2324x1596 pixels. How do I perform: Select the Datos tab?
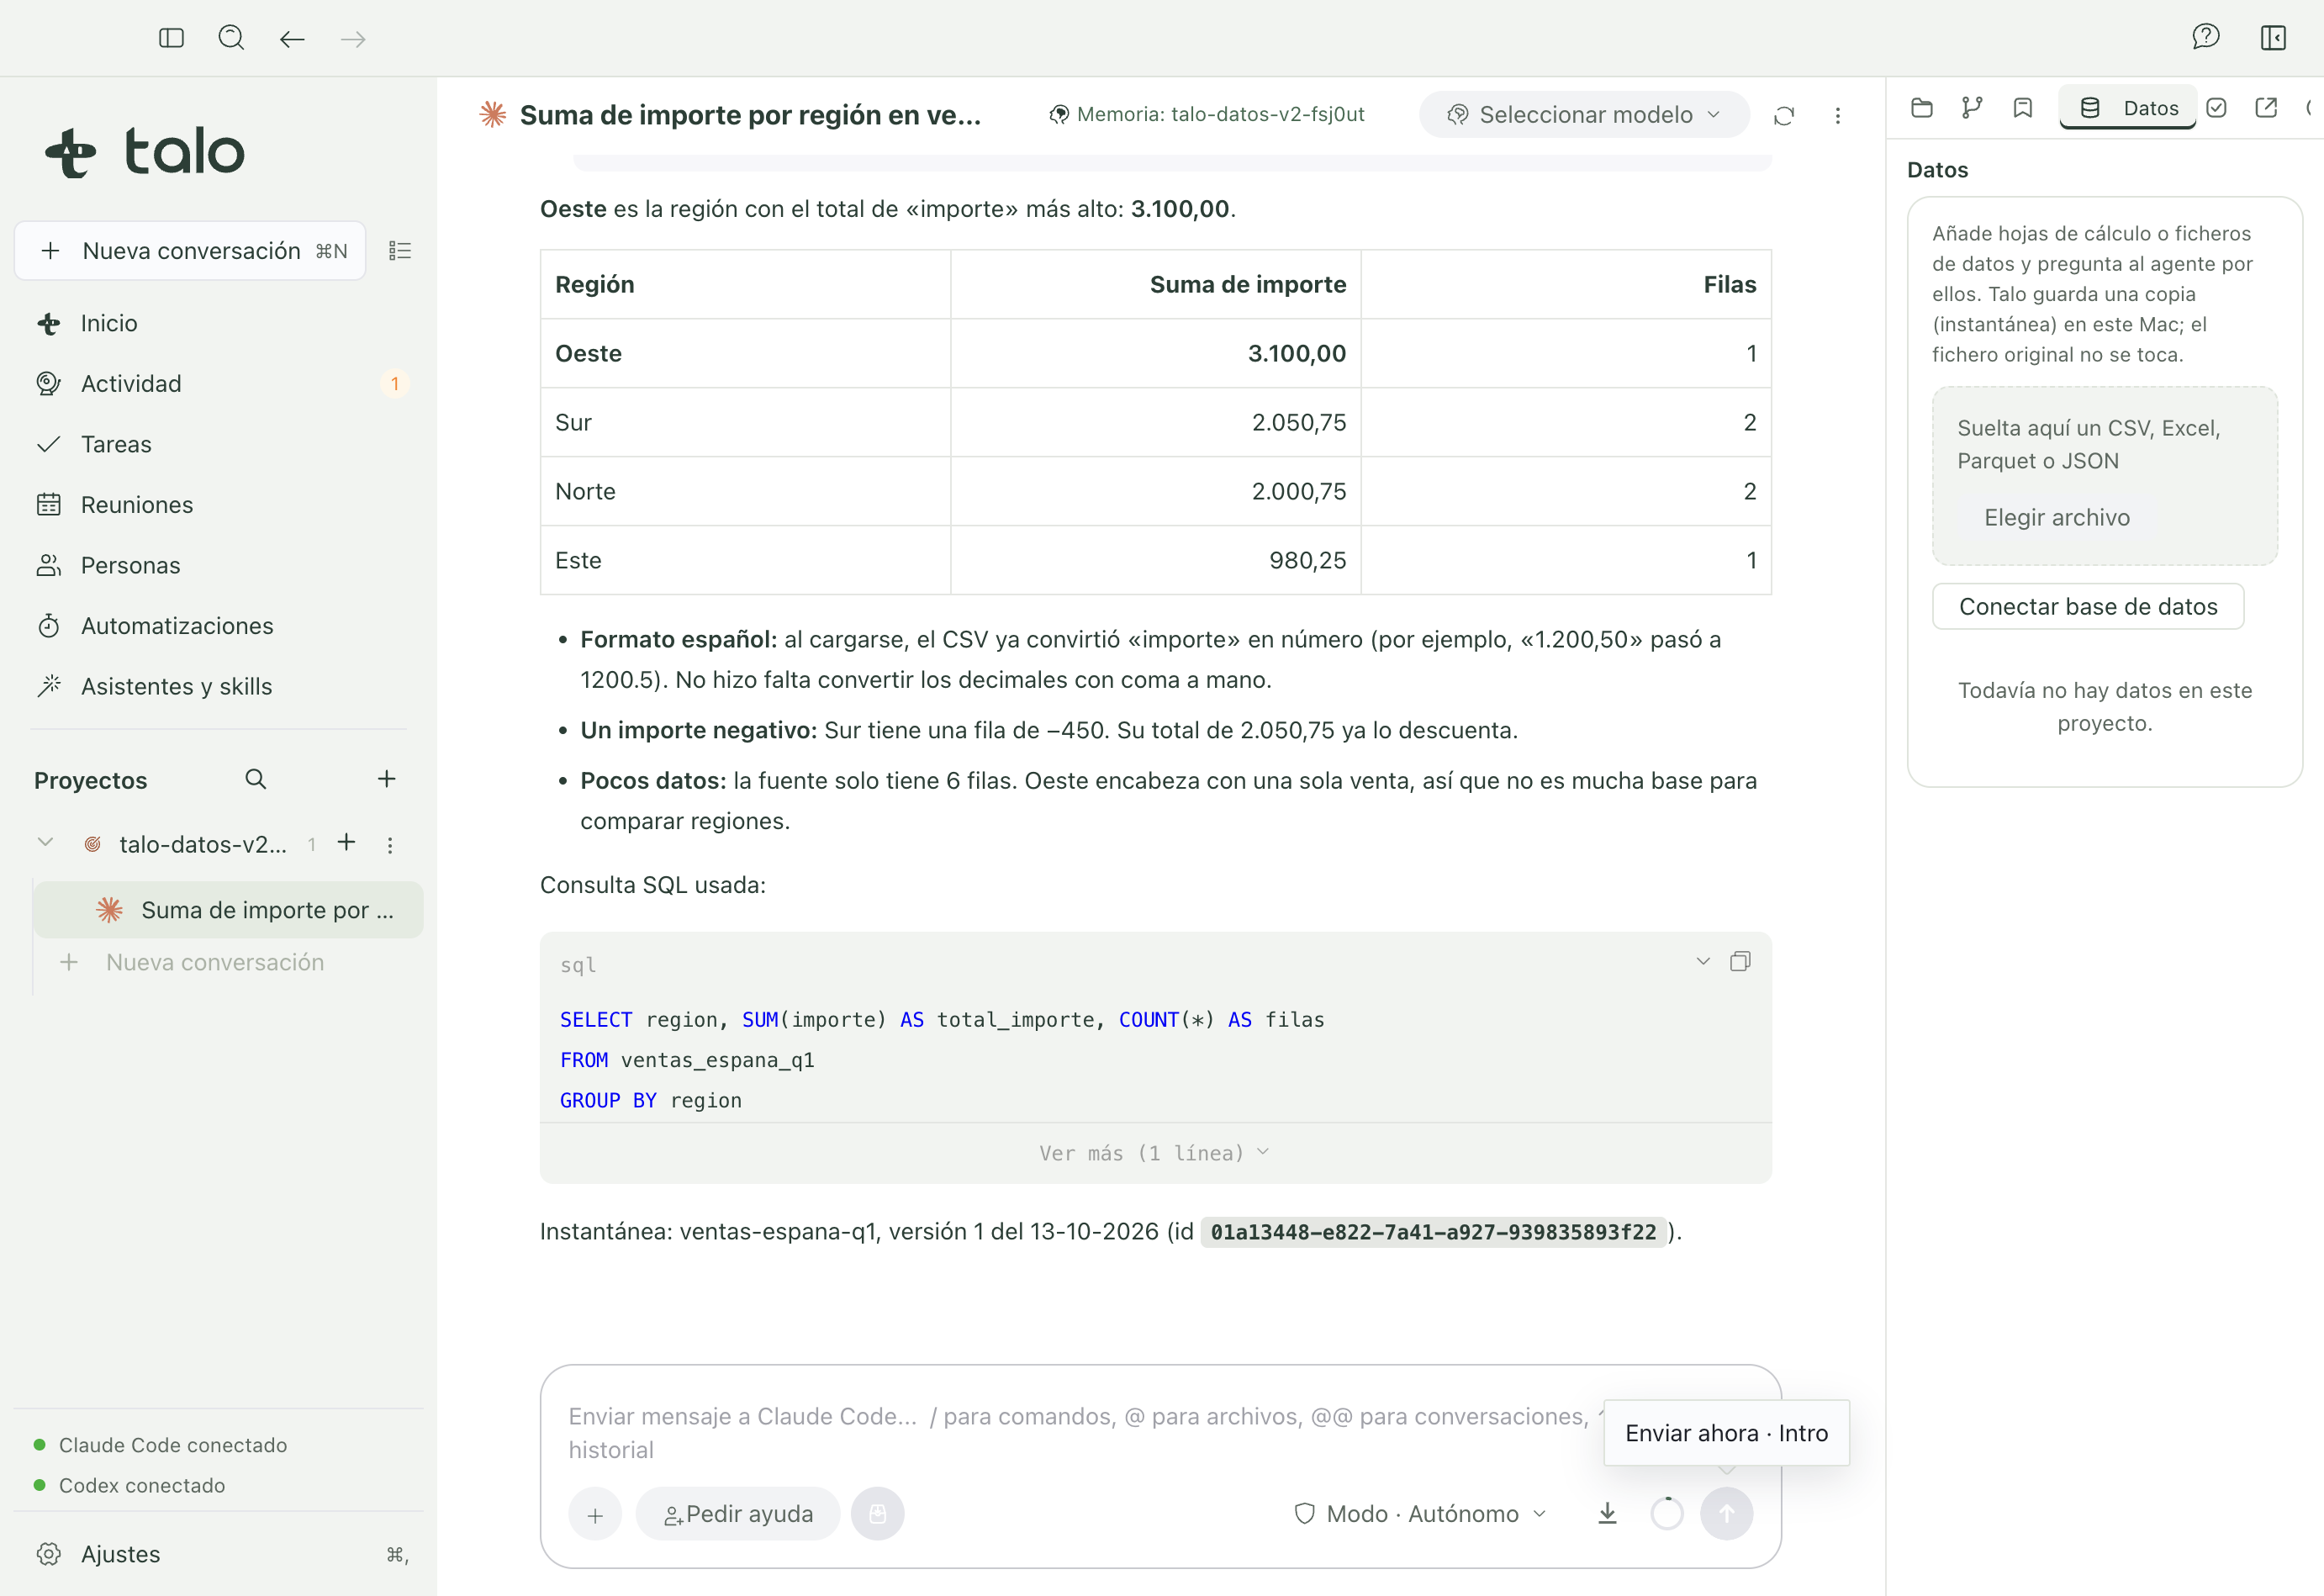pyautogui.click(x=2128, y=108)
